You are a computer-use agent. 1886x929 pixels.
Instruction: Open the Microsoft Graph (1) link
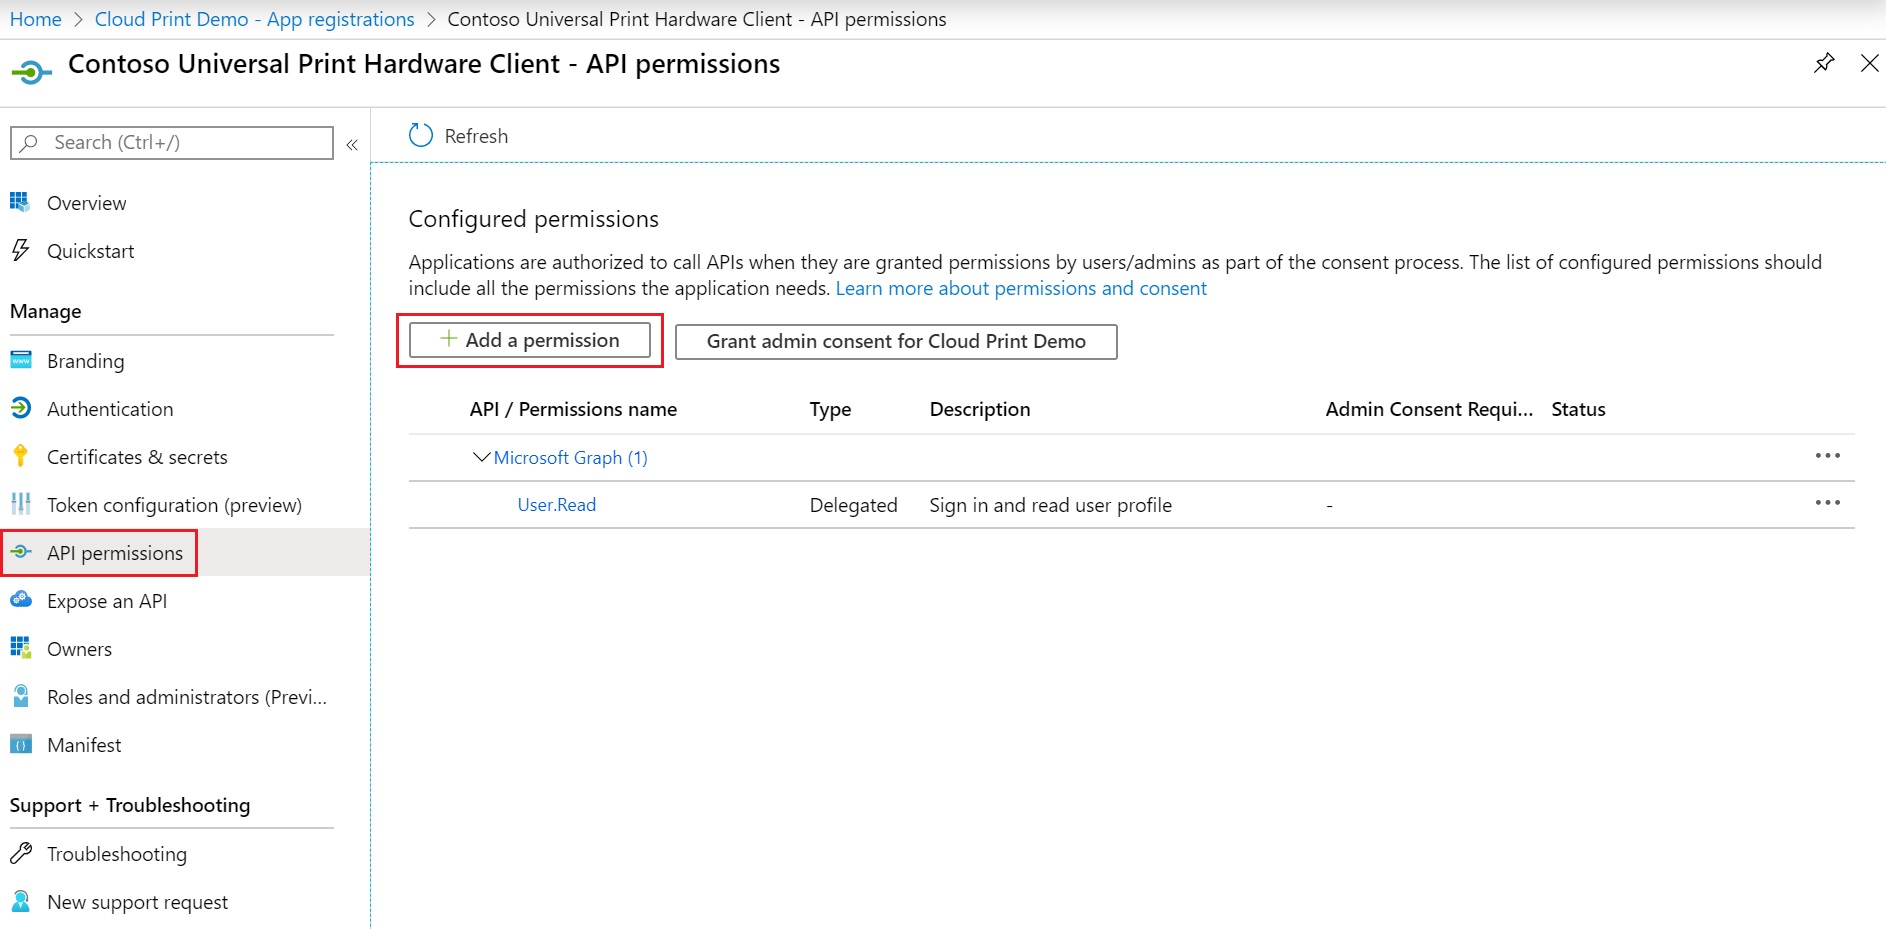(570, 457)
